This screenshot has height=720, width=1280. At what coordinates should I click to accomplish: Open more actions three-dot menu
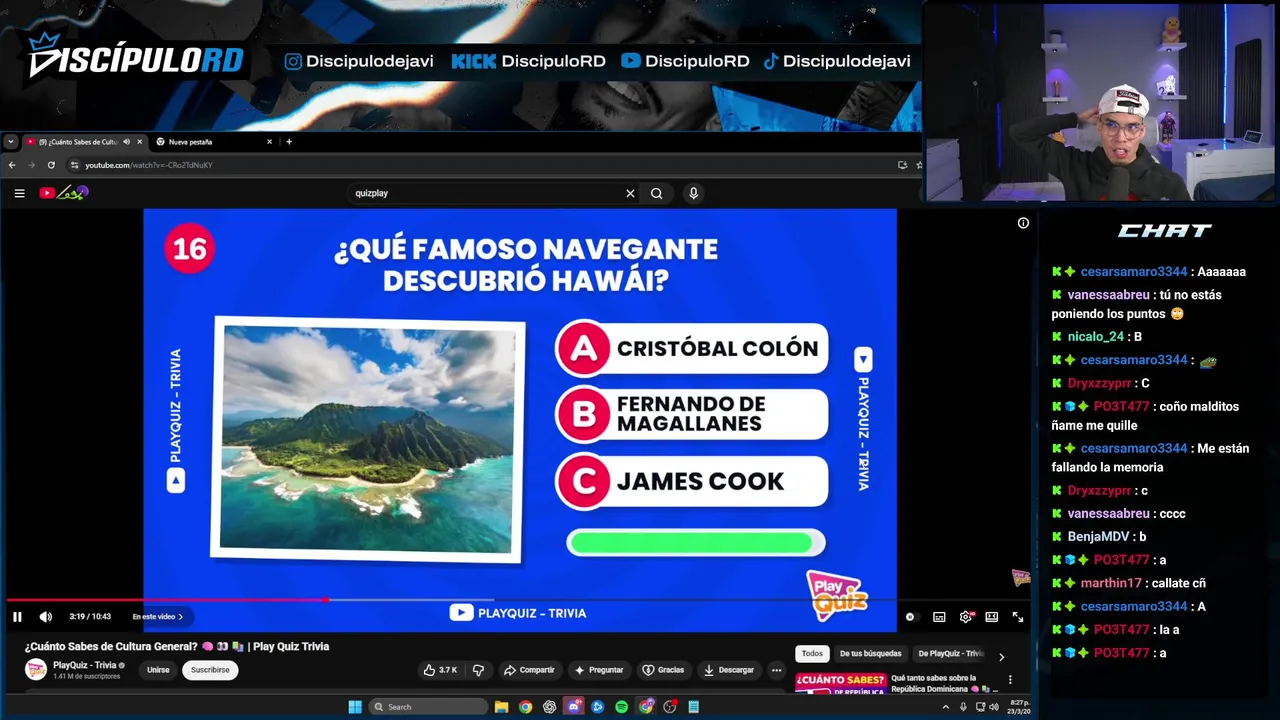click(x=776, y=670)
